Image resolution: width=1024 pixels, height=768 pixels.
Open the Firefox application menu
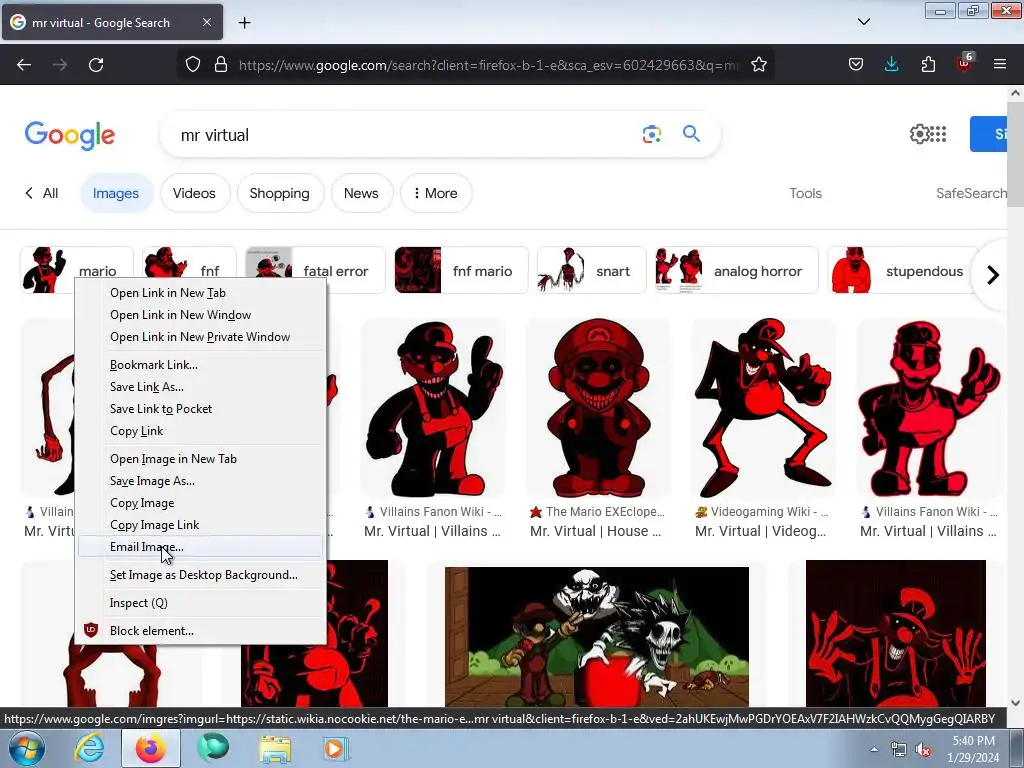coord(1000,65)
